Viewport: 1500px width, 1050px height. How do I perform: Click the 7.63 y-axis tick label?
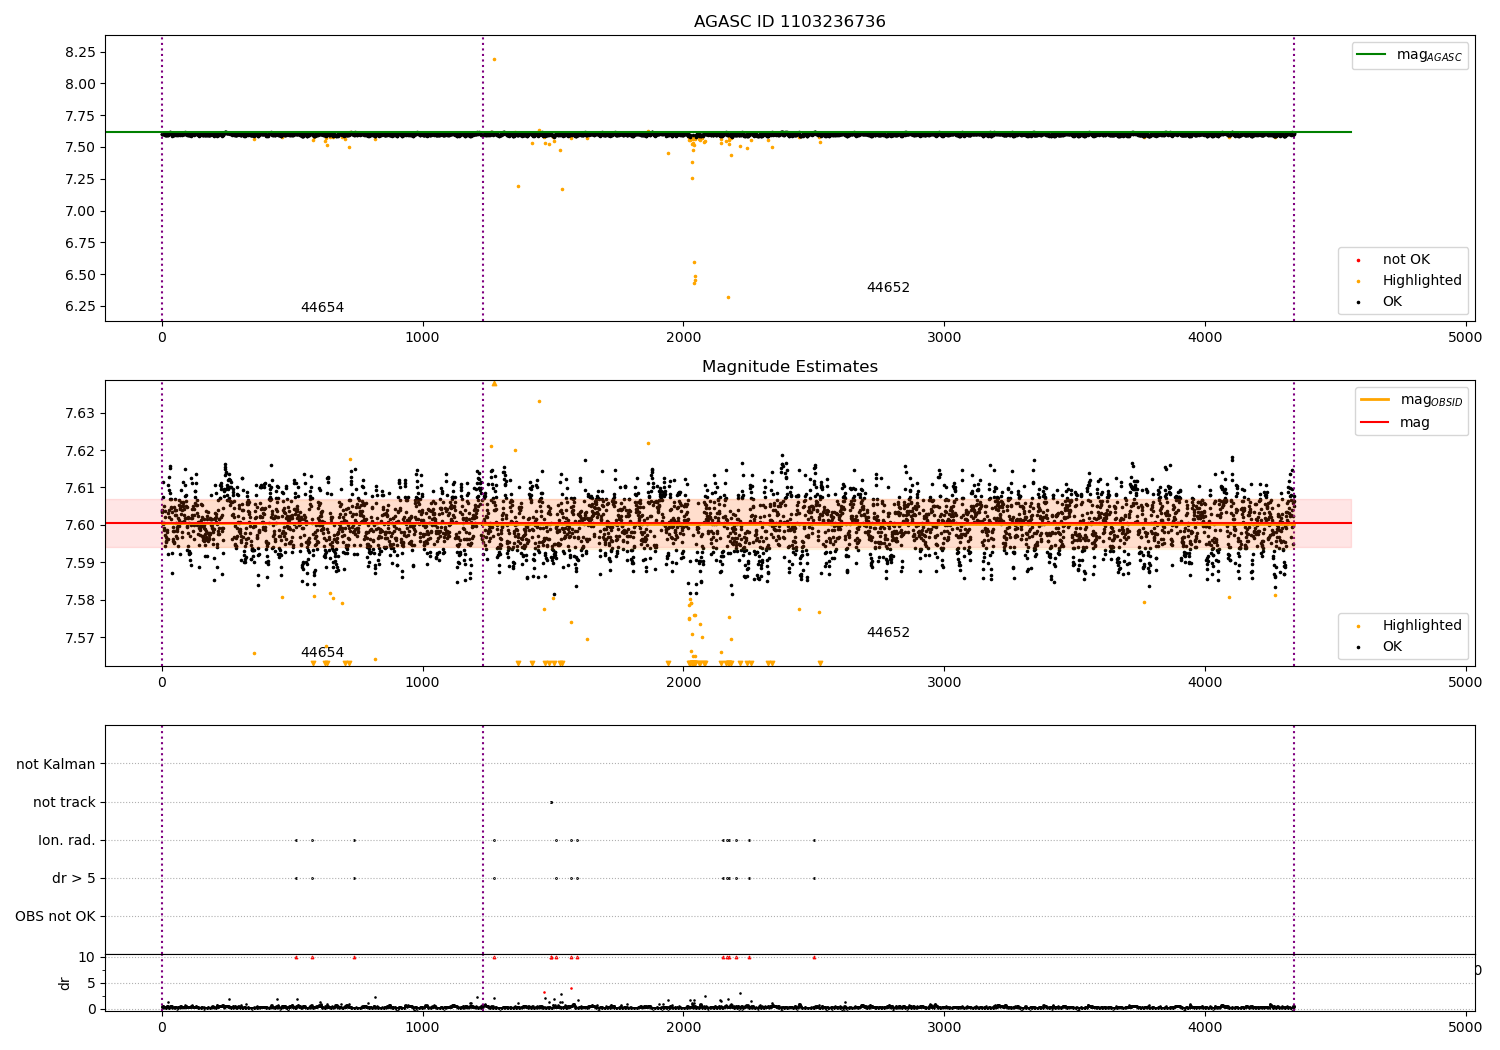click(80, 413)
